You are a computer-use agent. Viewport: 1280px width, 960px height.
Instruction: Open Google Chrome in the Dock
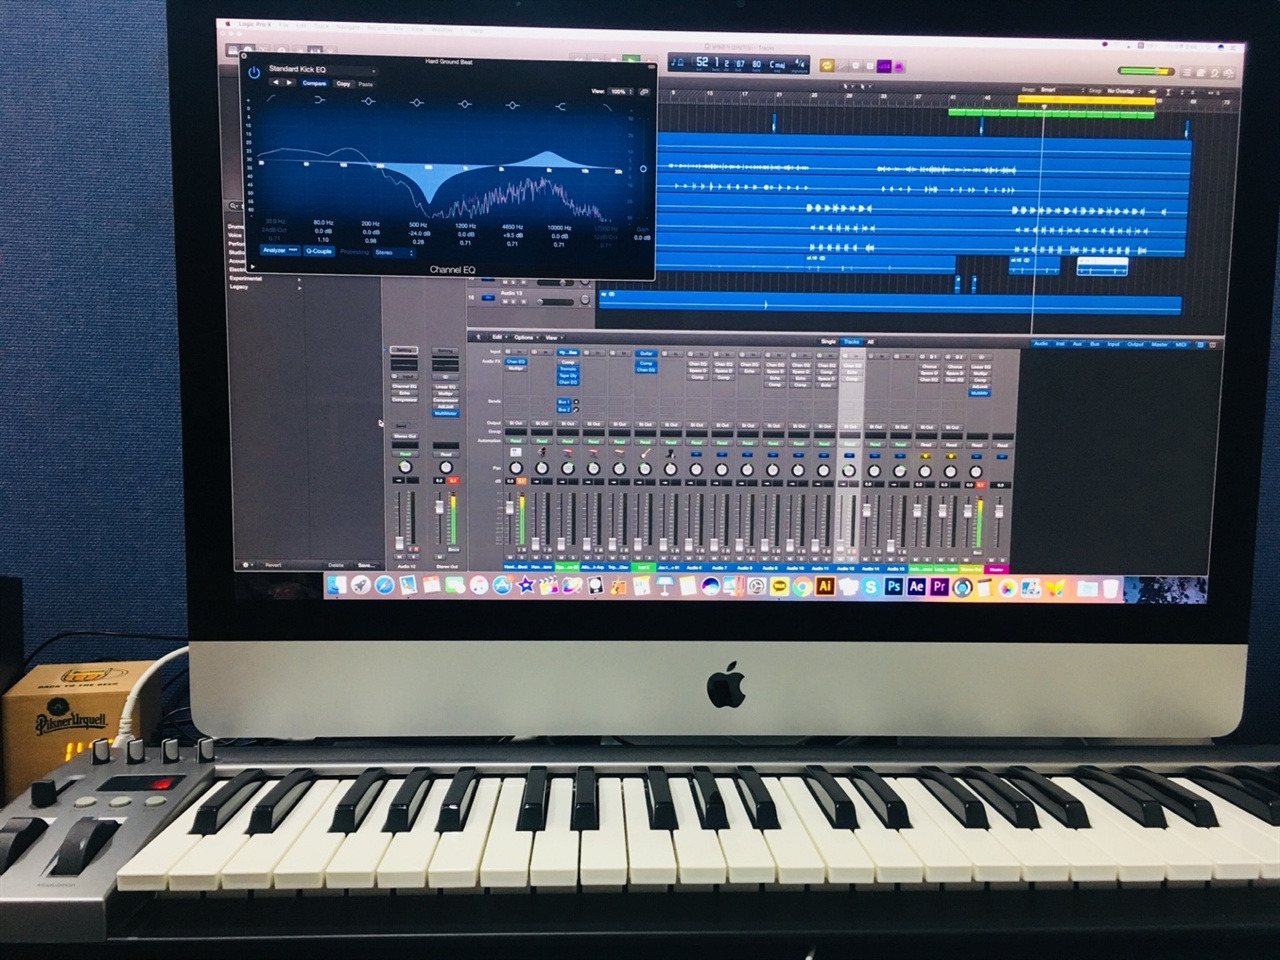click(802, 587)
